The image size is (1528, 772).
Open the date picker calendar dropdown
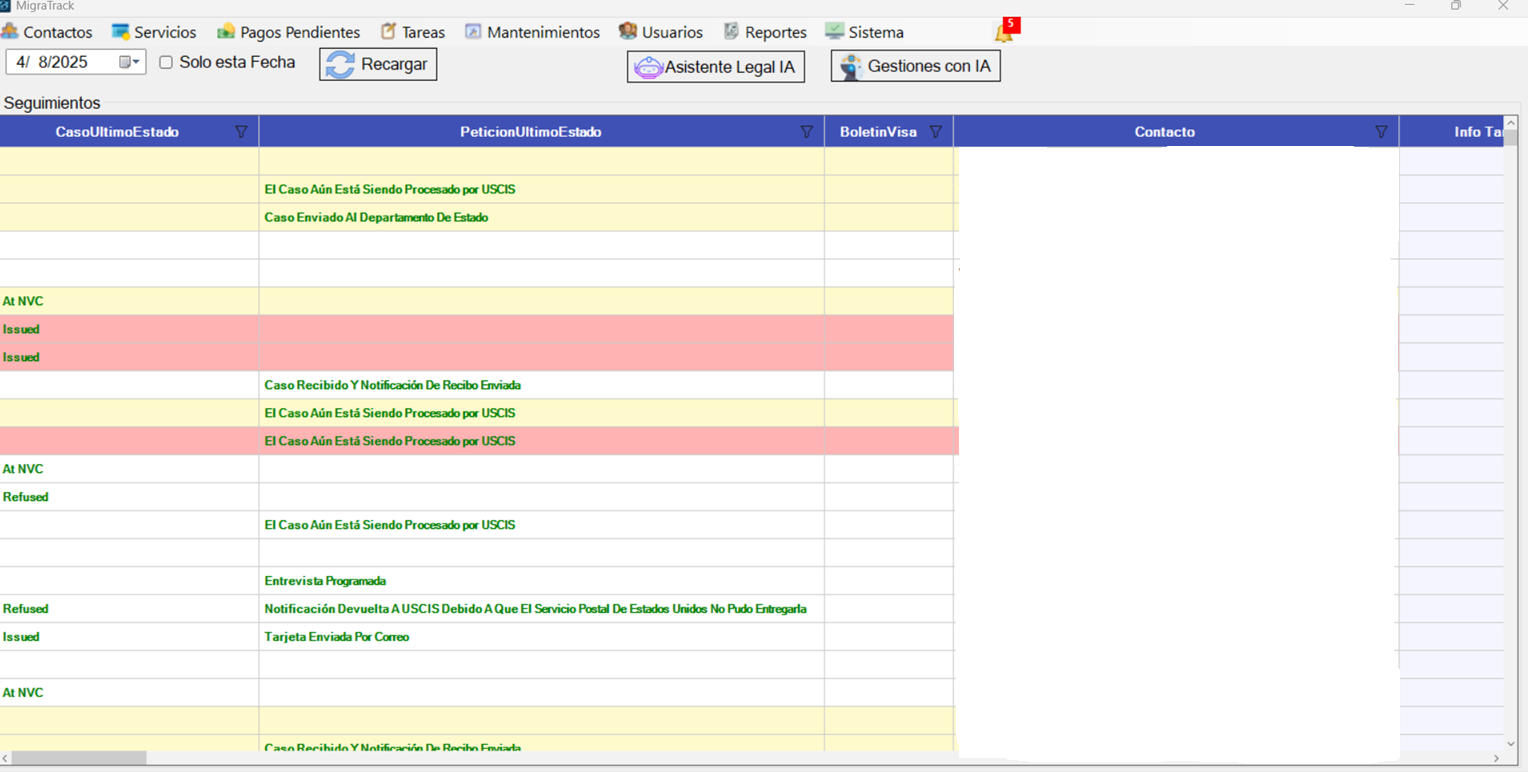click(129, 62)
